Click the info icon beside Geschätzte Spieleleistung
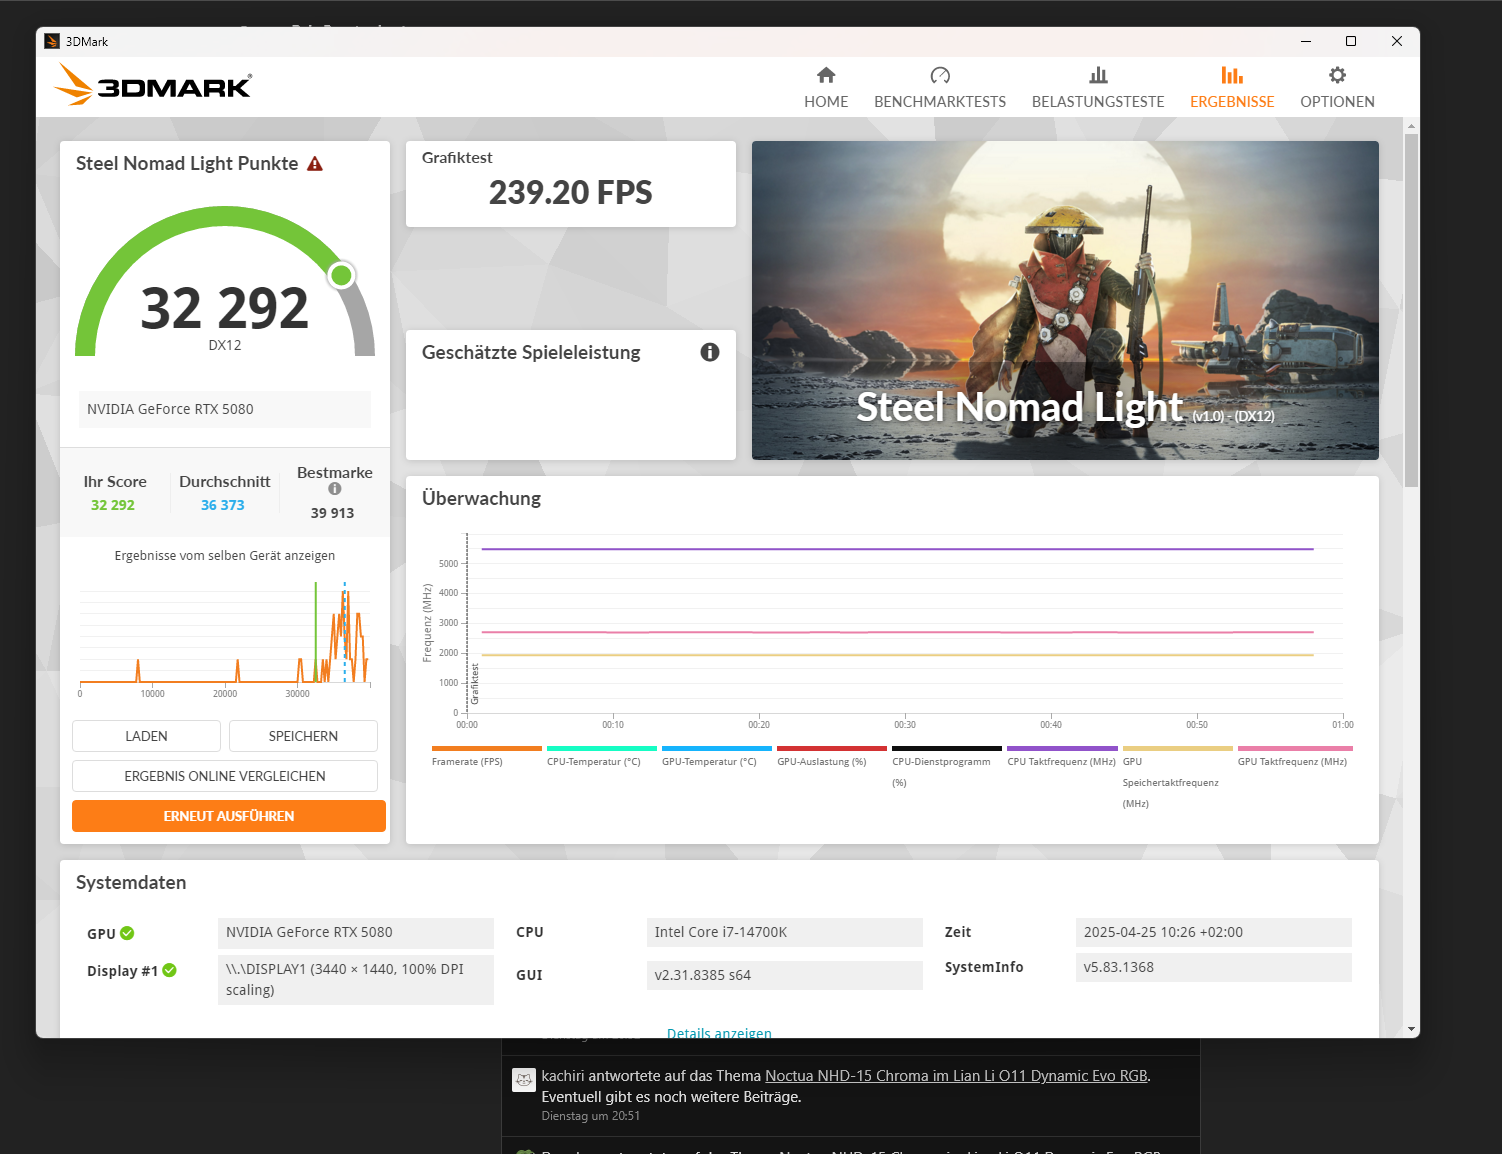Viewport: 1502px width, 1154px height. pos(710,352)
